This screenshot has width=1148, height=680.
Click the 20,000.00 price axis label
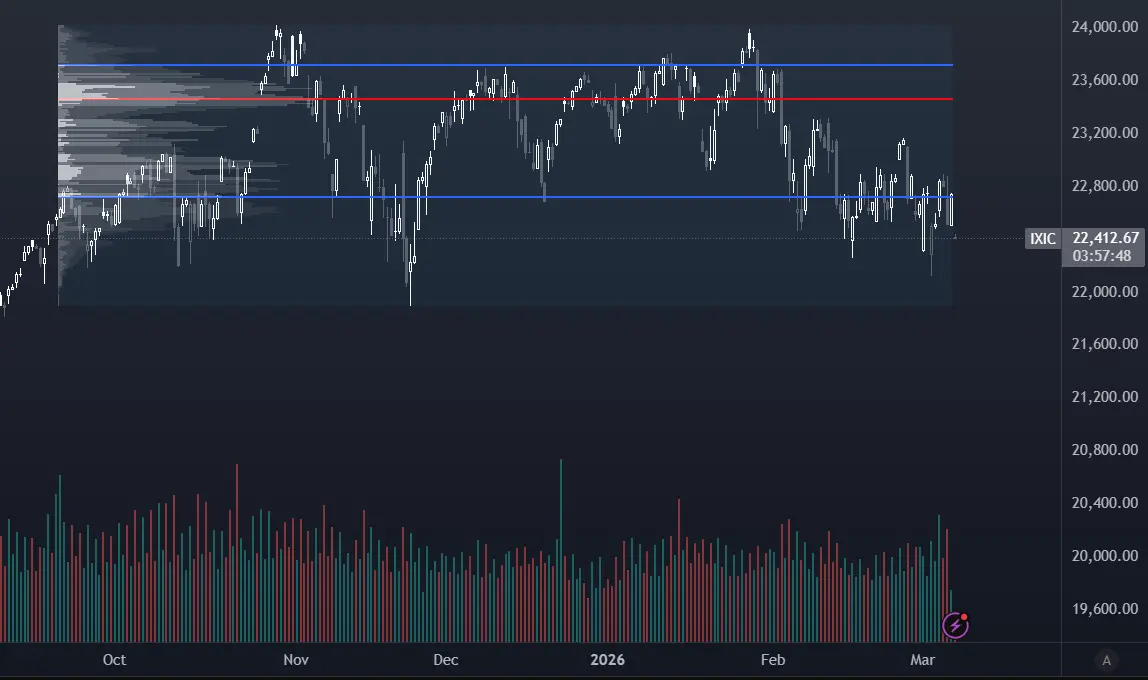(x=1105, y=556)
